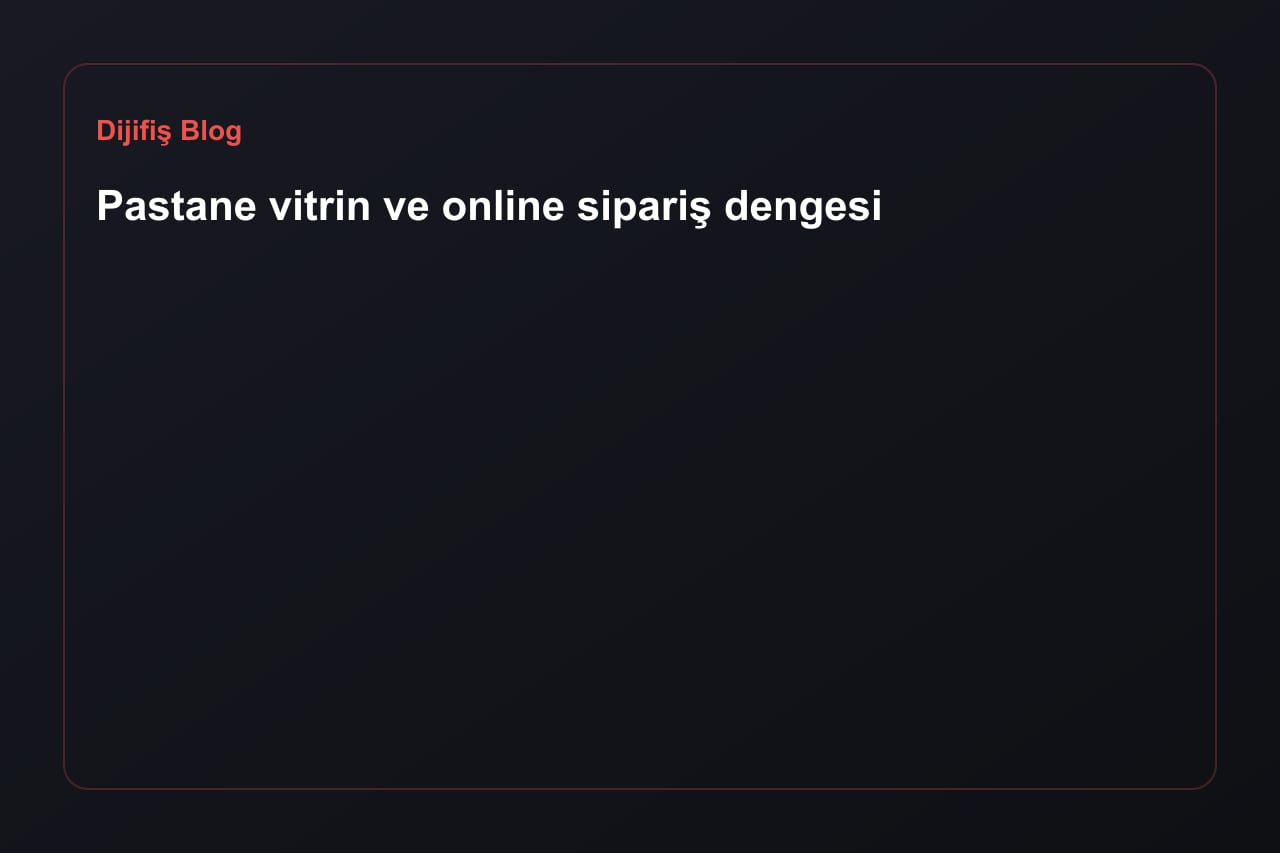Click the word Dijifiş in red label

(x=134, y=131)
